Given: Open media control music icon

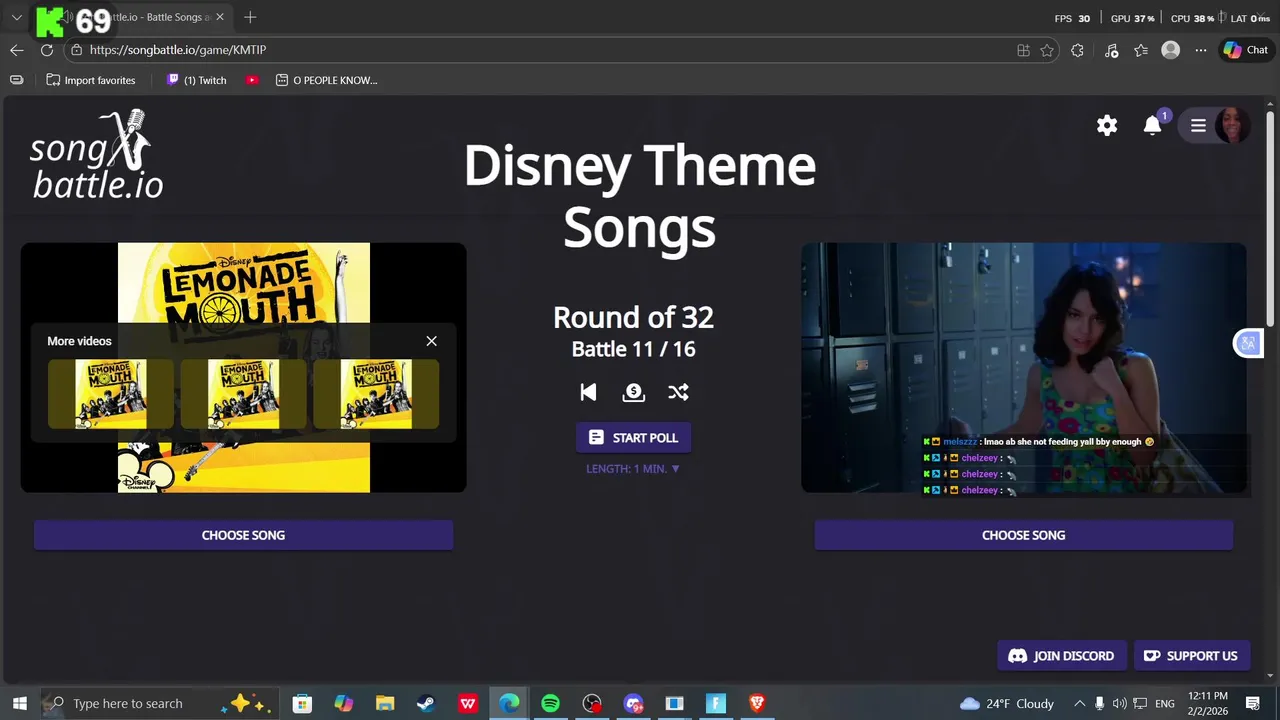Looking at the screenshot, I should [1111, 50].
